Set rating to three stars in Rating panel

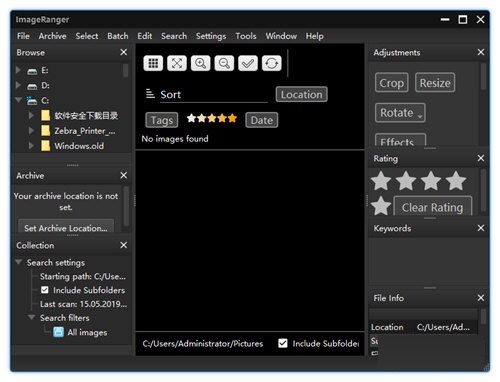tap(431, 181)
